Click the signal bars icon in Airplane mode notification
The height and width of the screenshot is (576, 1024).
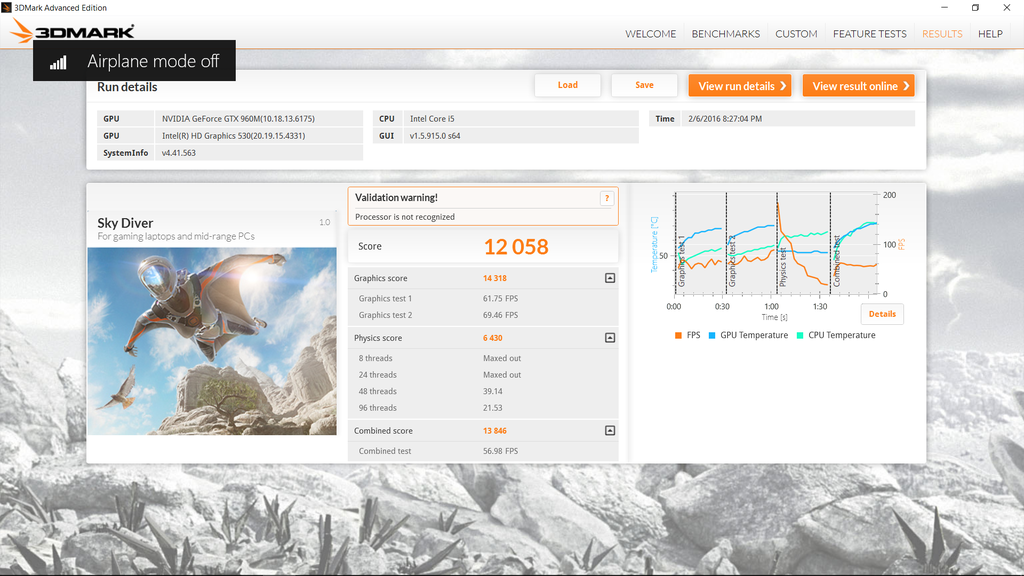pos(58,62)
